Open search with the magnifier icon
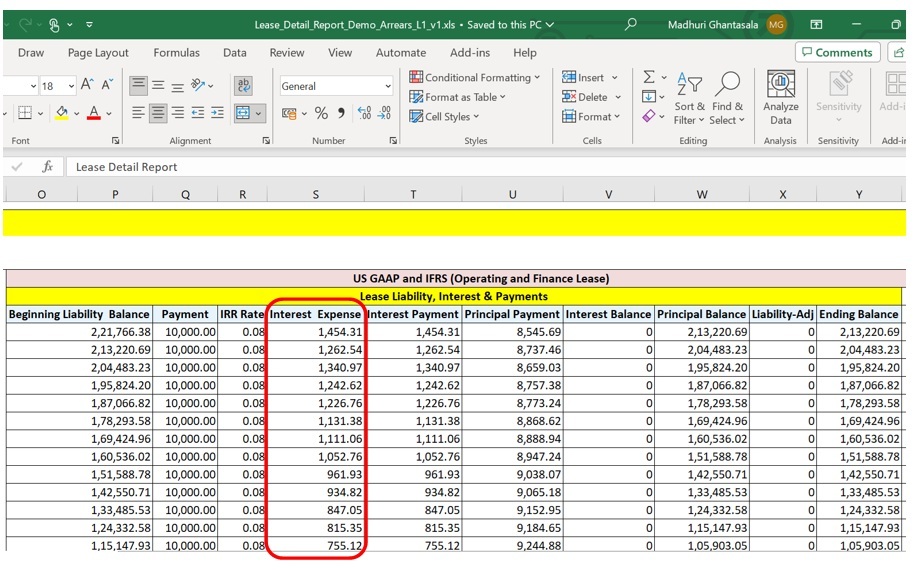The width and height of the screenshot is (920, 570). click(630, 24)
